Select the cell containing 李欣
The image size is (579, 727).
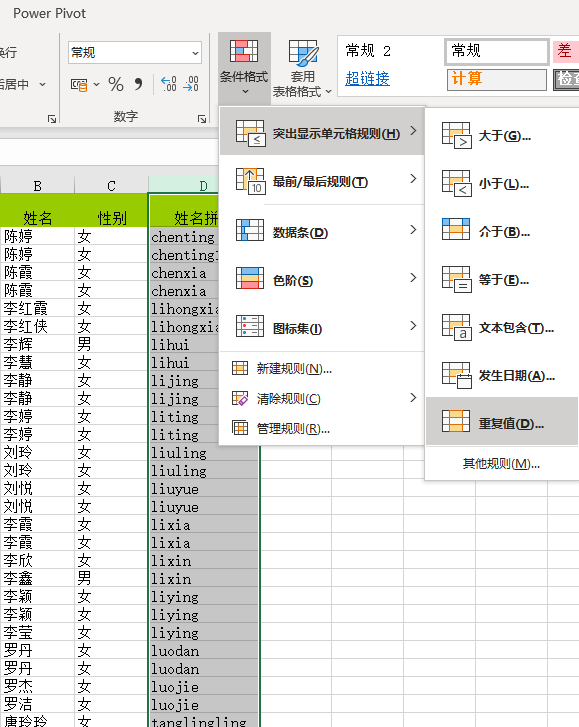pos(38,561)
